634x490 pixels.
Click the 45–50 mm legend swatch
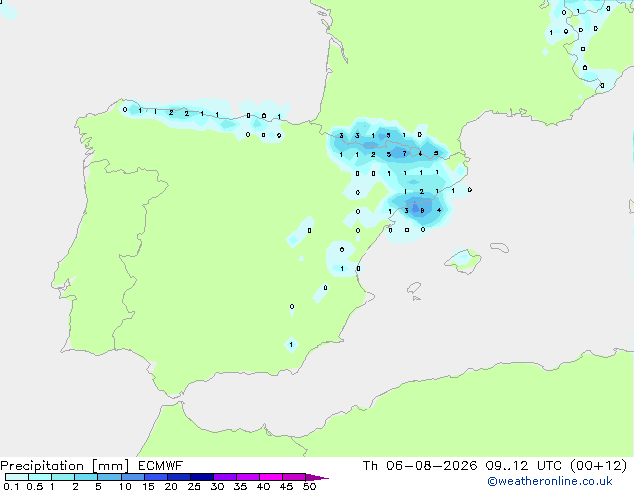coord(294,477)
